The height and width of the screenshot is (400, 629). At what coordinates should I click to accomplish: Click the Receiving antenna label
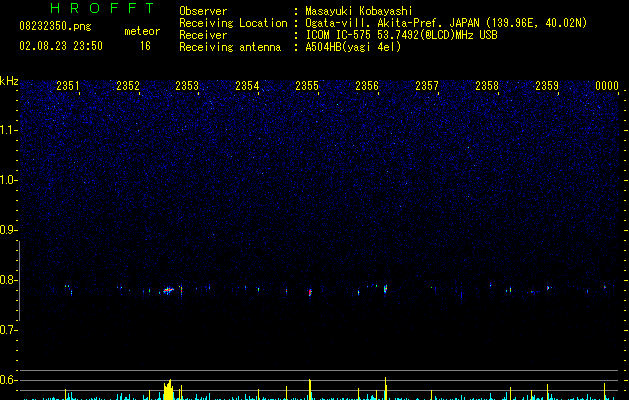pyautogui.click(x=230, y=47)
